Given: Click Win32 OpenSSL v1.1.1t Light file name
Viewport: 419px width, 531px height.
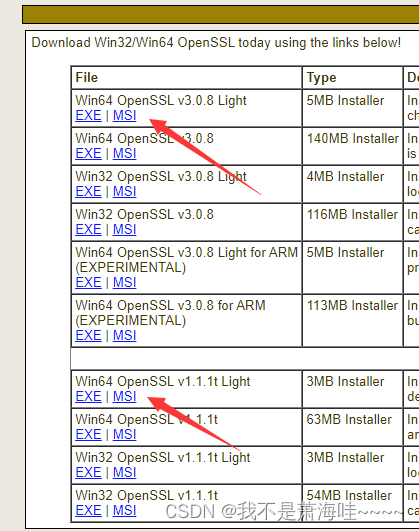Looking at the screenshot, I should point(163,458).
